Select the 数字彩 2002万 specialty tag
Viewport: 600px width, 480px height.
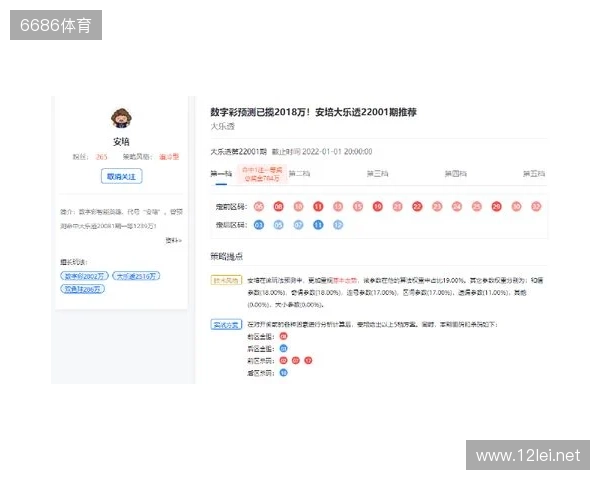84,276
